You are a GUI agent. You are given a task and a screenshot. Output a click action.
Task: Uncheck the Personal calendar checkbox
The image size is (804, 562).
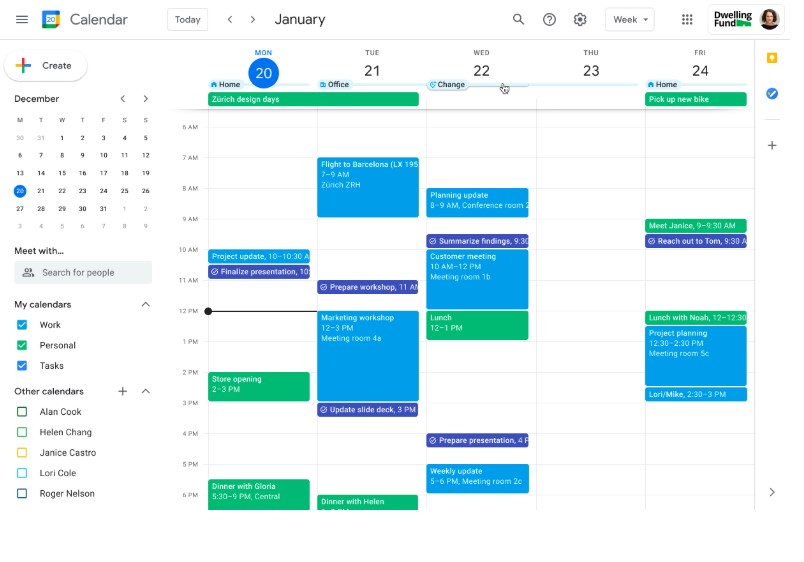[x=22, y=345]
